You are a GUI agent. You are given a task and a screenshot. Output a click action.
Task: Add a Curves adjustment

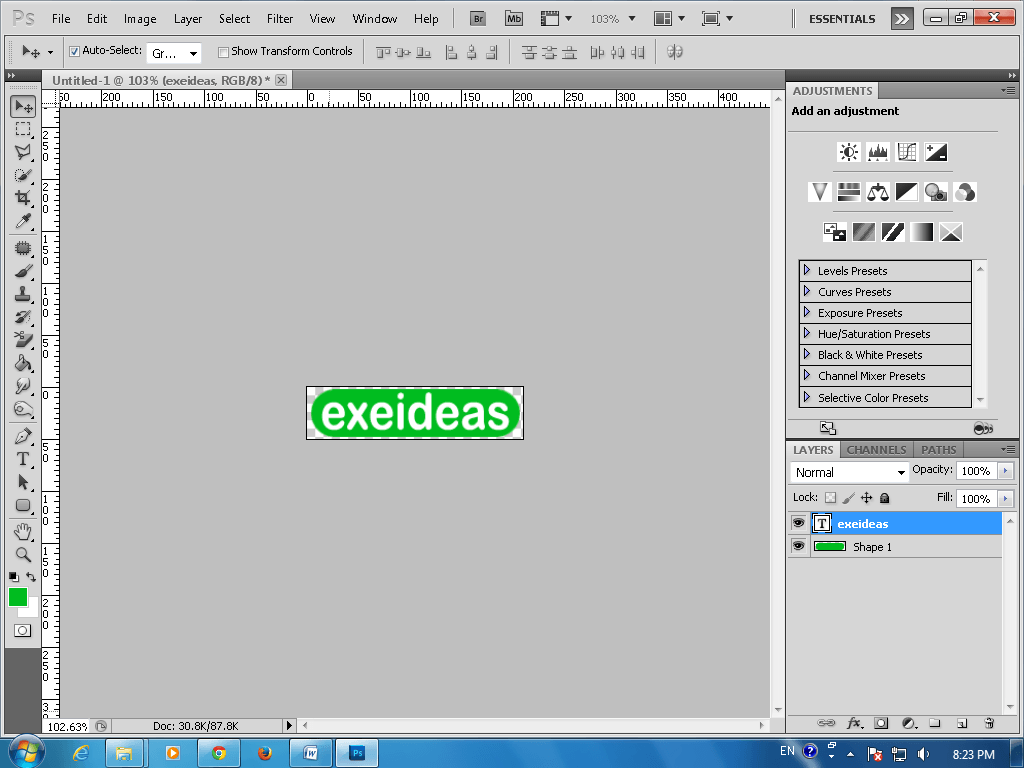906,152
